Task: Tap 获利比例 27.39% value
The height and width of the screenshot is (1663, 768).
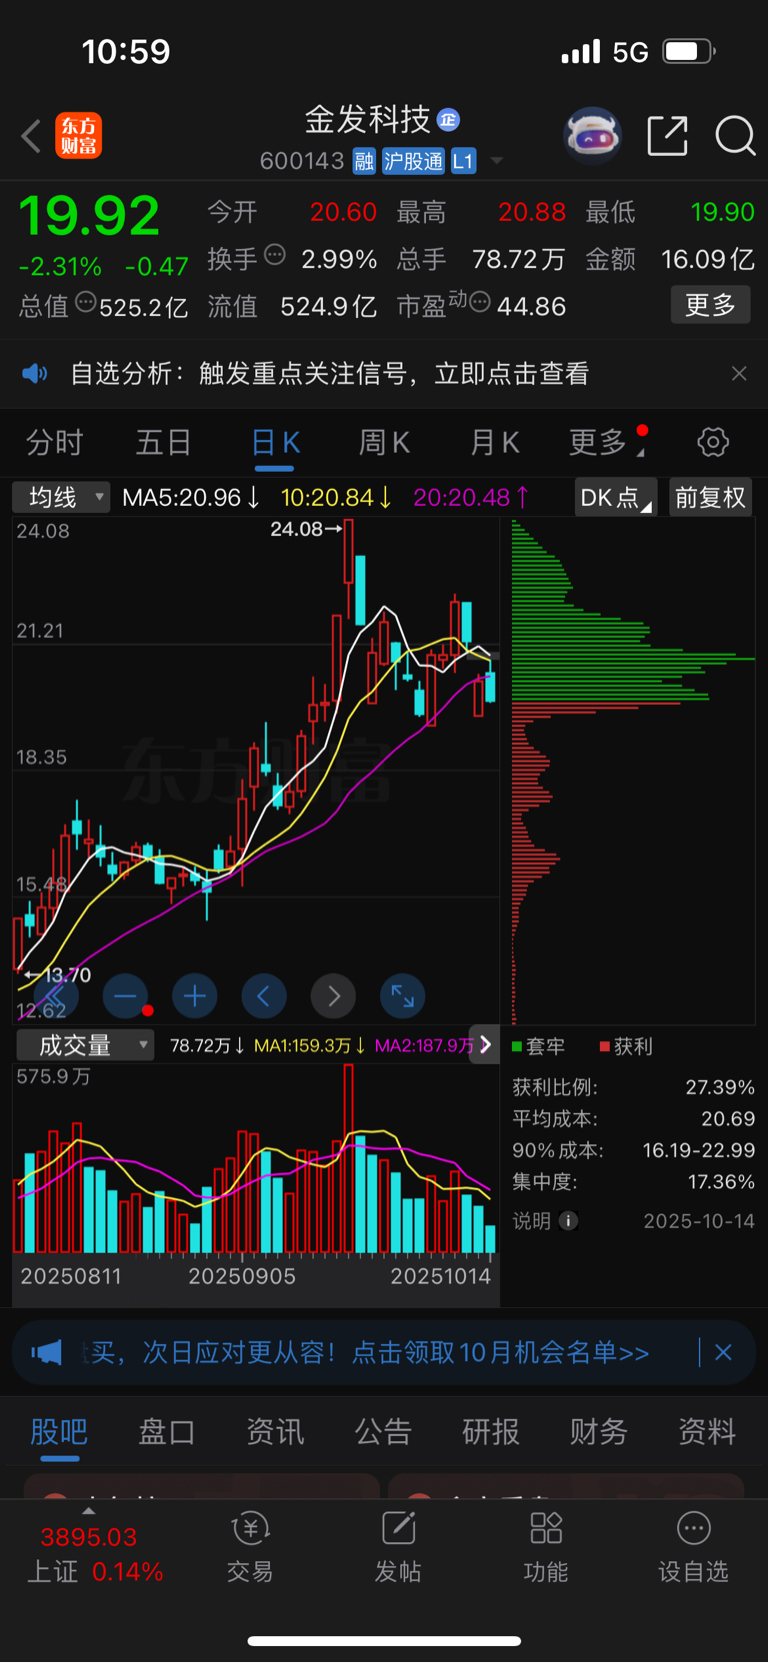Action: 720,1087
